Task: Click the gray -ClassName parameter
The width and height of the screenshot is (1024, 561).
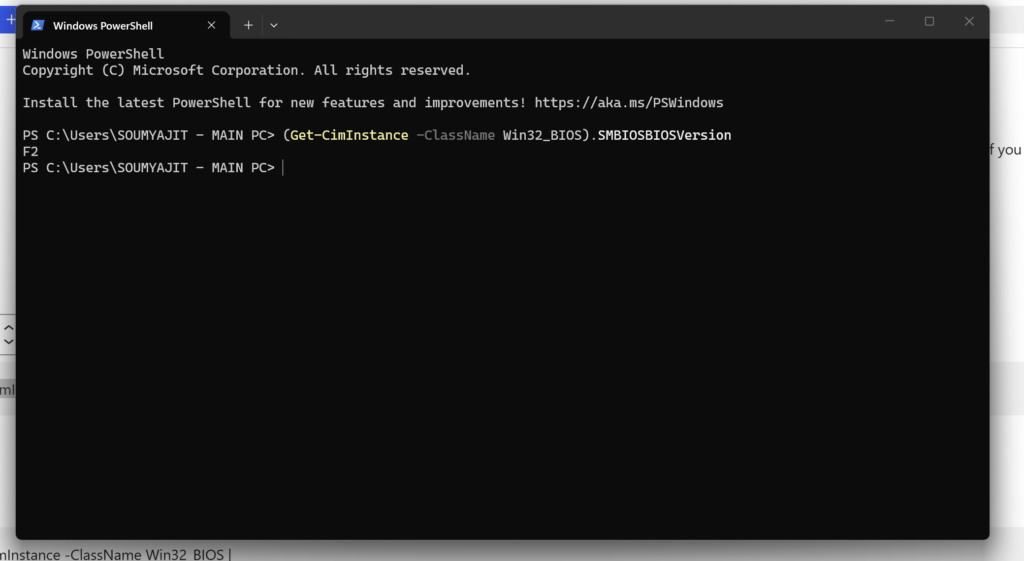Action: [455, 135]
